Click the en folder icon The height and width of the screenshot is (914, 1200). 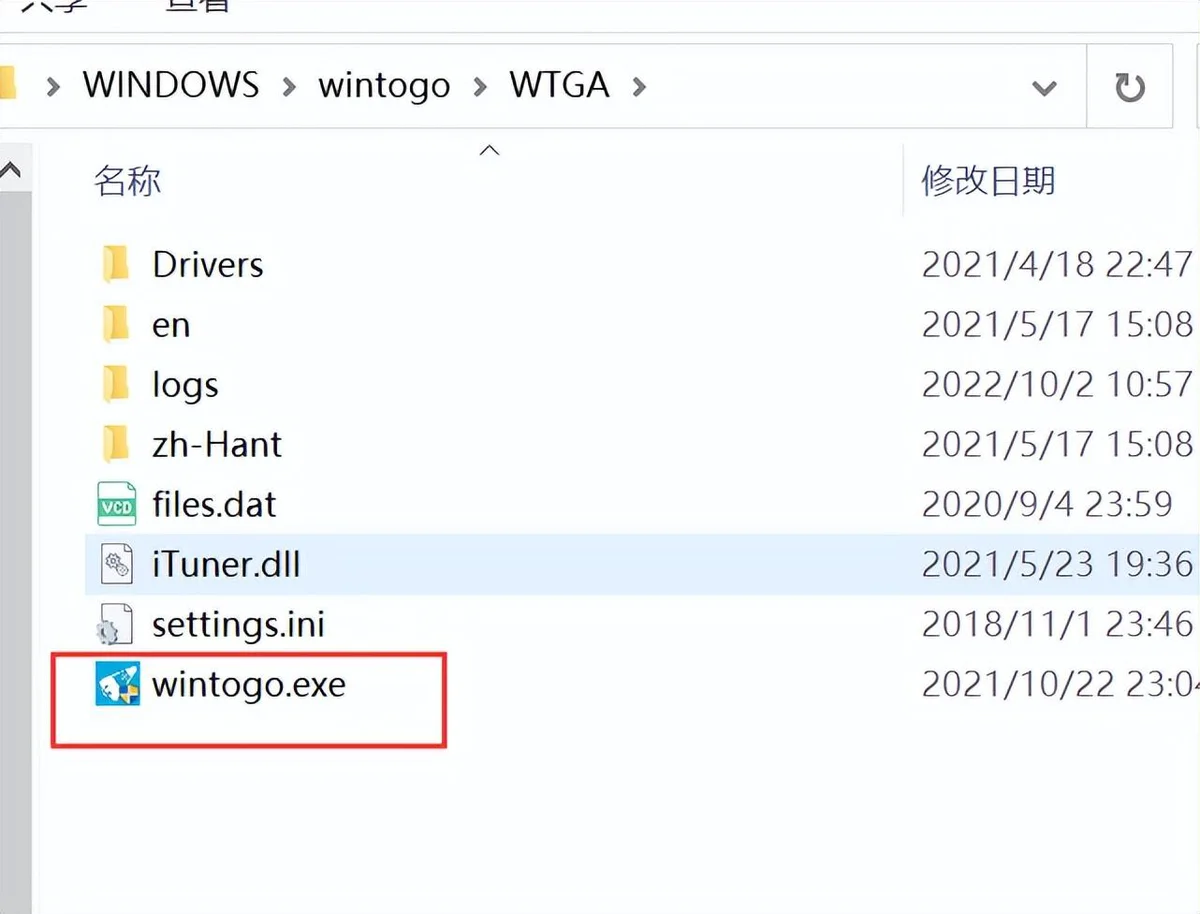pyautogui.click(x=116, y=325)
